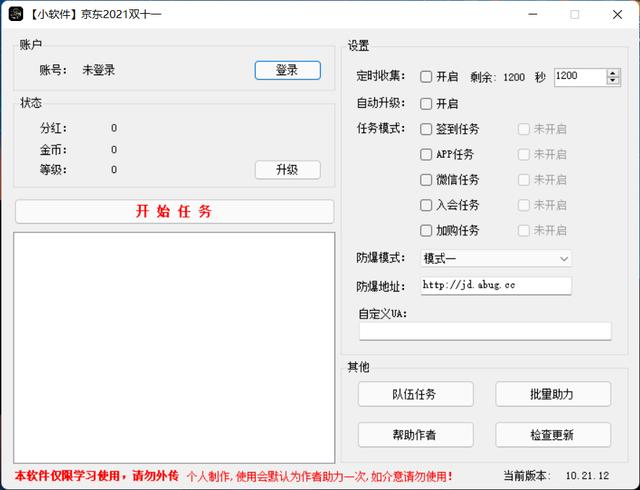Click inside the empty log output area

174,348
